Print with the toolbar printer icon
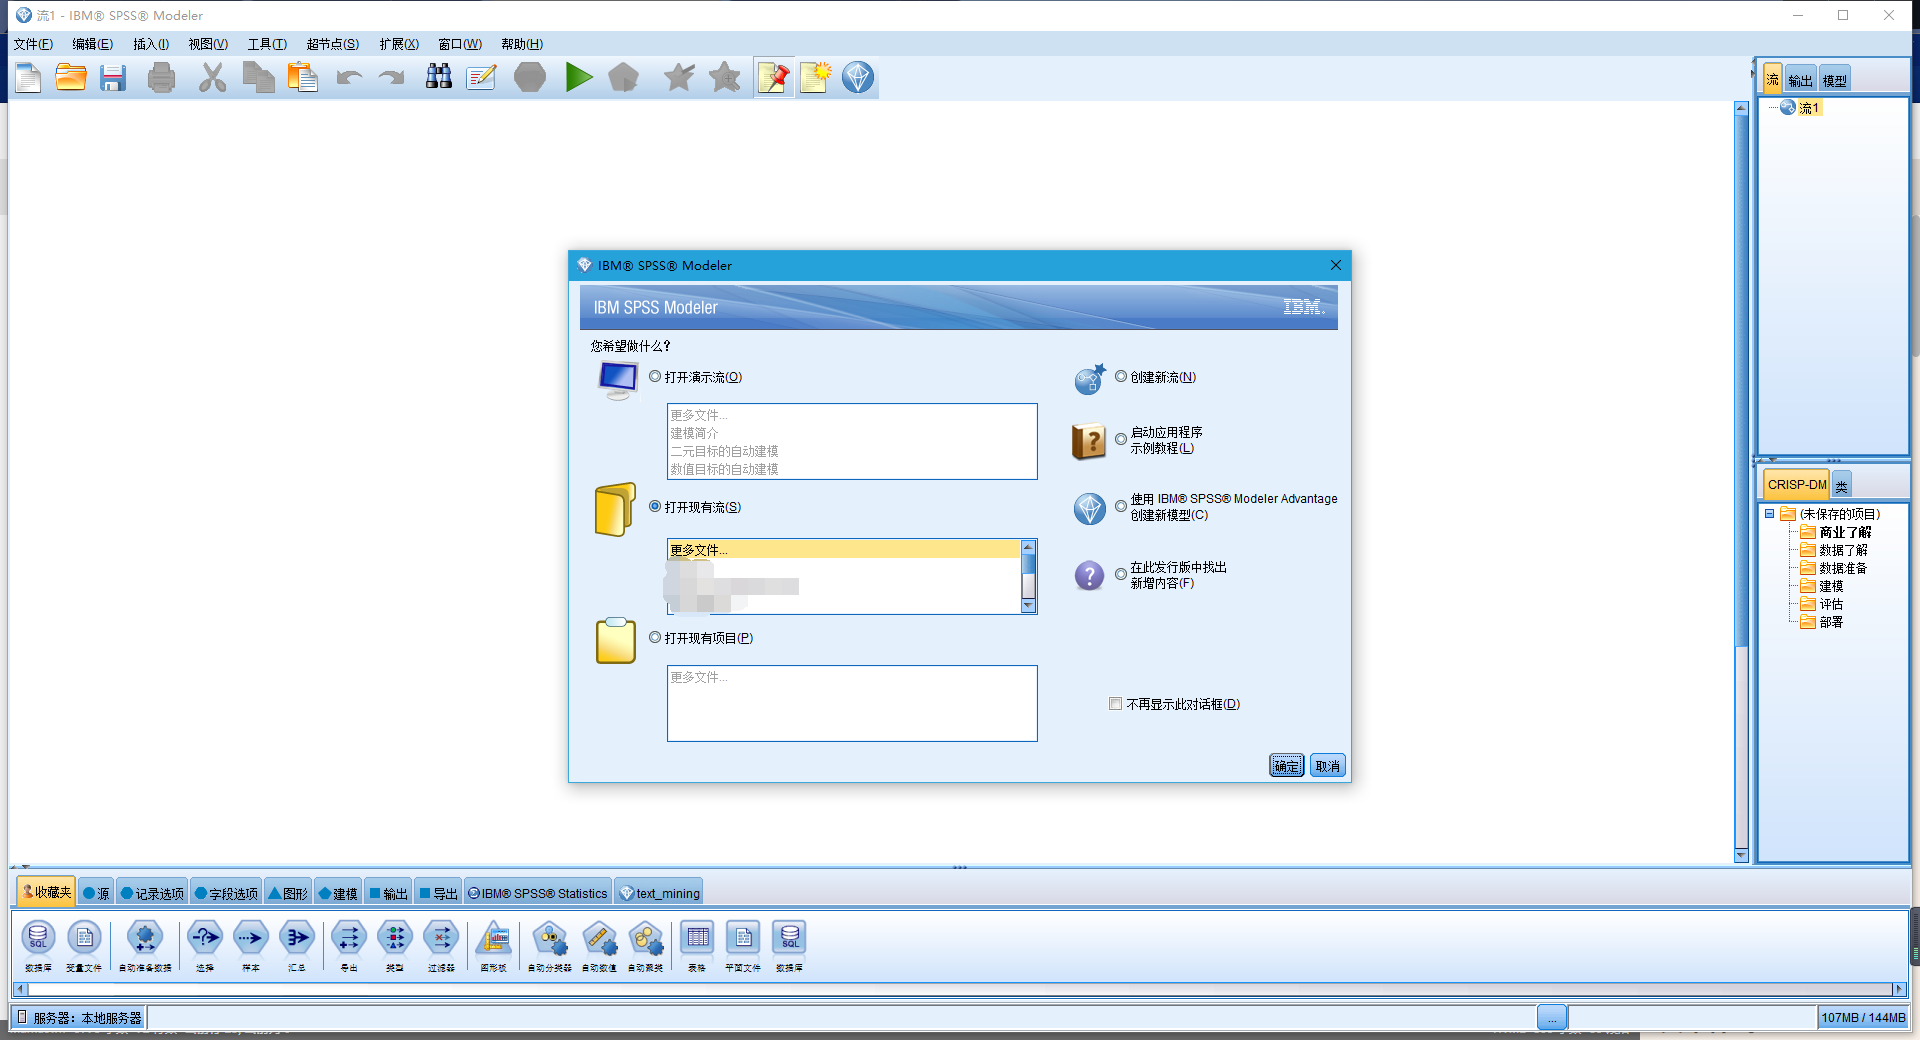 pos(161,78)
